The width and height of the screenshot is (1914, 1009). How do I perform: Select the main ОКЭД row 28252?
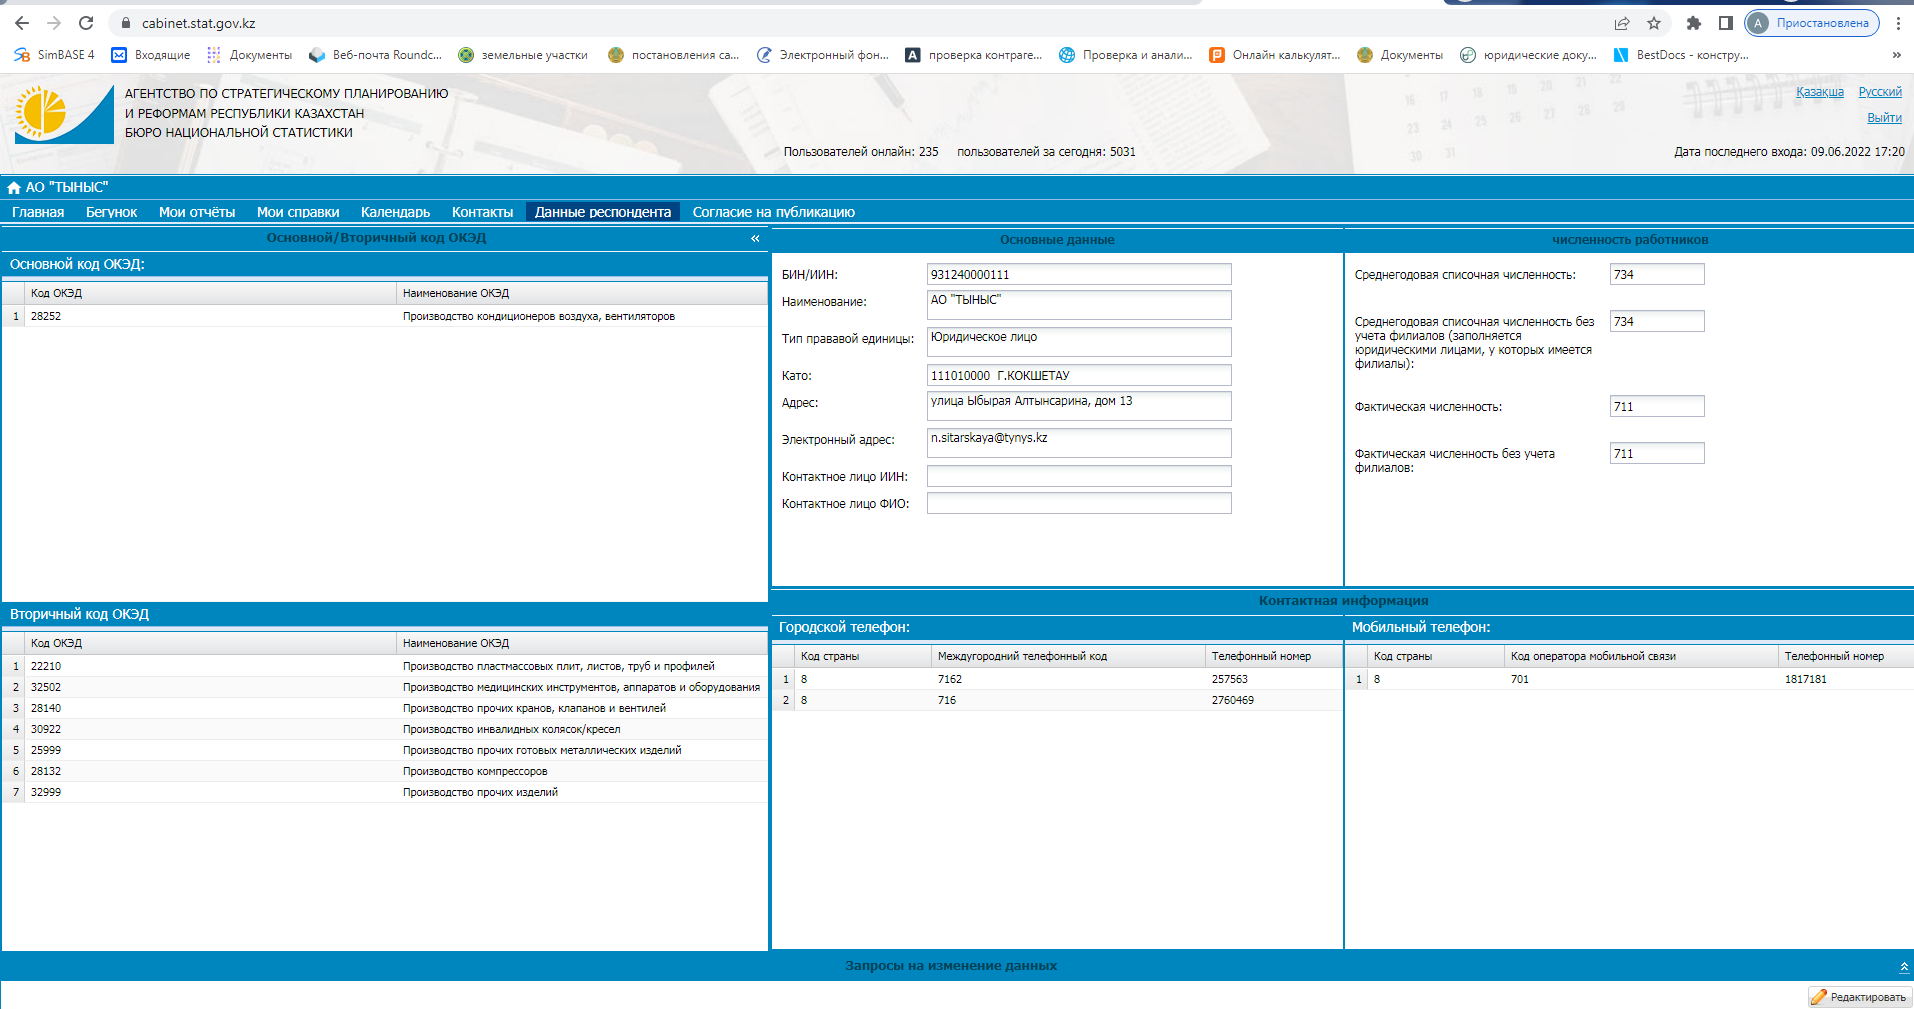pos(385,316)
